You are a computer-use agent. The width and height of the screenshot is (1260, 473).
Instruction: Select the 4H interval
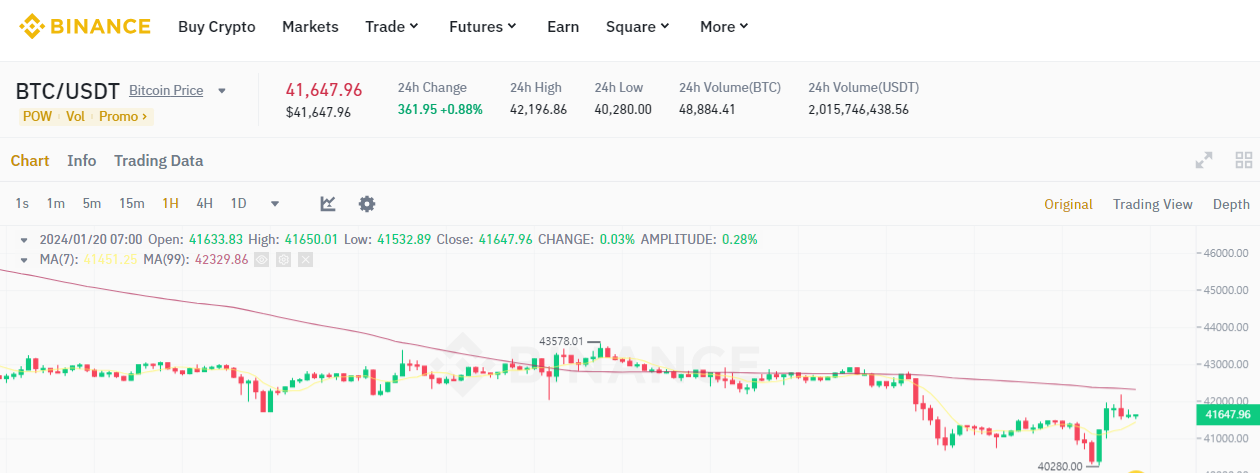pos(205,203)
